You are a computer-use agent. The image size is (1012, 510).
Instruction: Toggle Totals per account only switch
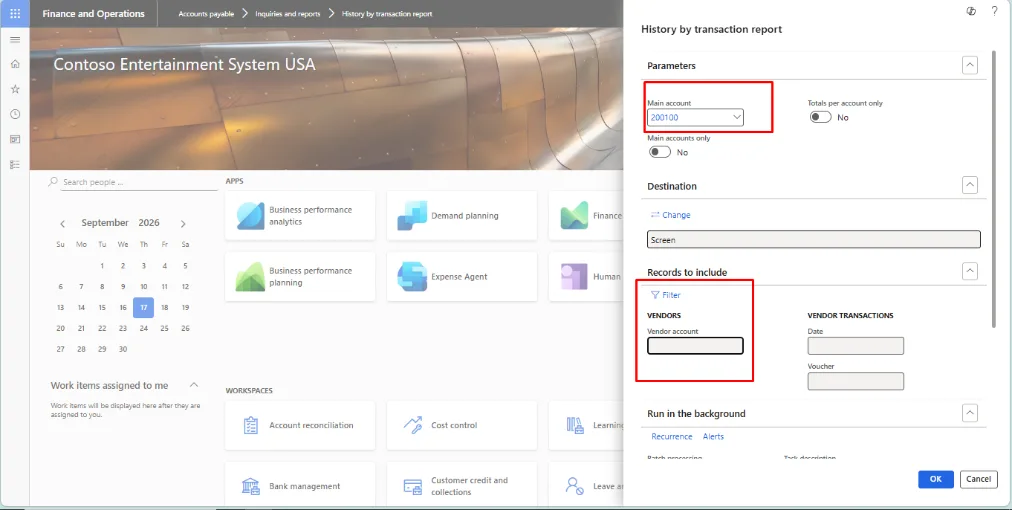pyautogui.click(x=821, y=117)
